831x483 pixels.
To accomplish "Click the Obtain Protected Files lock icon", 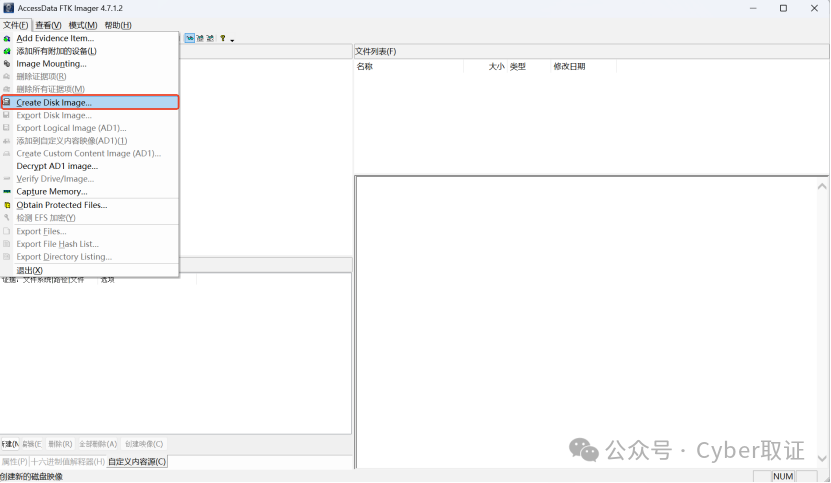I will pyautogui.click(x=7, y=205).
